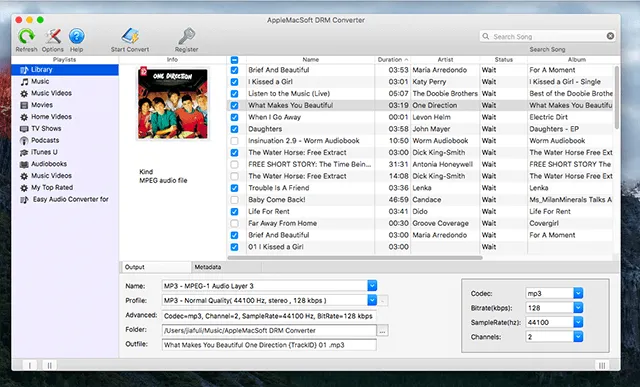This screenshot has height=387, width=640.
Task: Toggle the select-all header checkbox
Action: click(x=234, y=60)
